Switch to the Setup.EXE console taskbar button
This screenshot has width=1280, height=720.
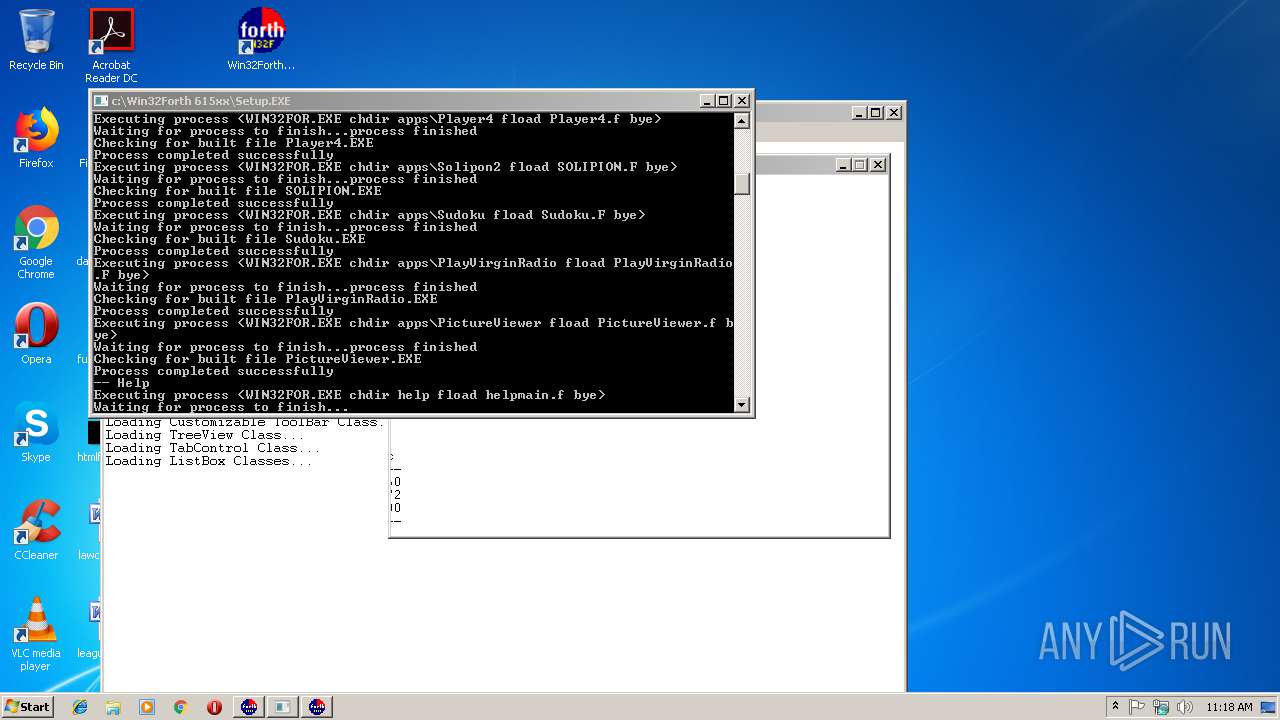tap(283, 707)
